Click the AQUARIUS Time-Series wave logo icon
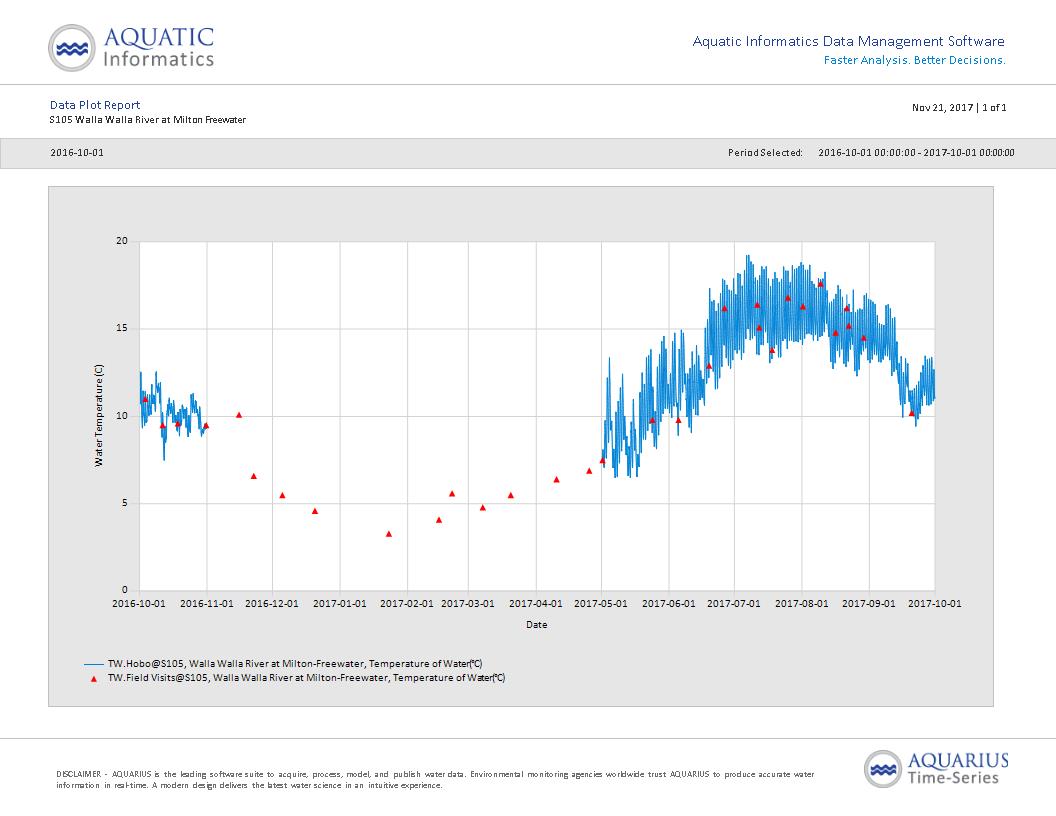 pyautogui.click(x=883, y=769)
